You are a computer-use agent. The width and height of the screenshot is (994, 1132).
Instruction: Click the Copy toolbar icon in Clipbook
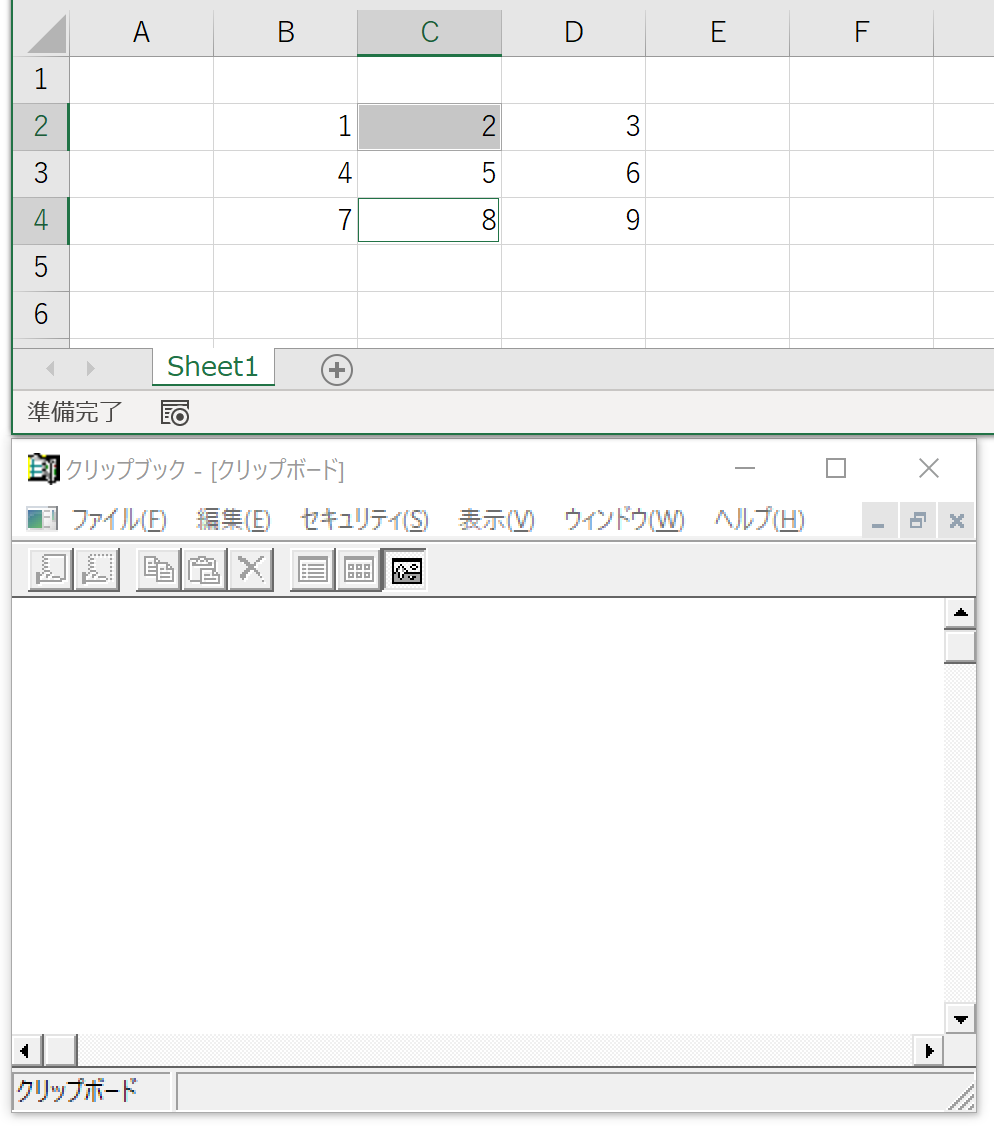click(x=159, y=570)
